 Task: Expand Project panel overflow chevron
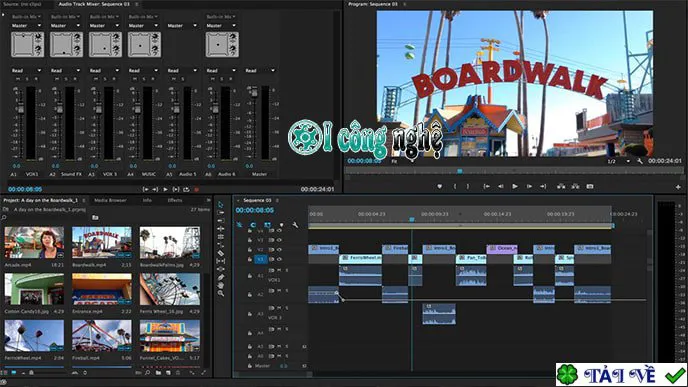tap(208, 200)
